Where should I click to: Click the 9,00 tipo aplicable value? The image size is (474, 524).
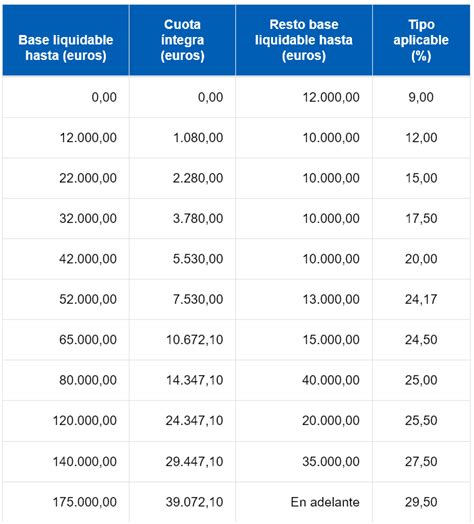pos(421,97)
